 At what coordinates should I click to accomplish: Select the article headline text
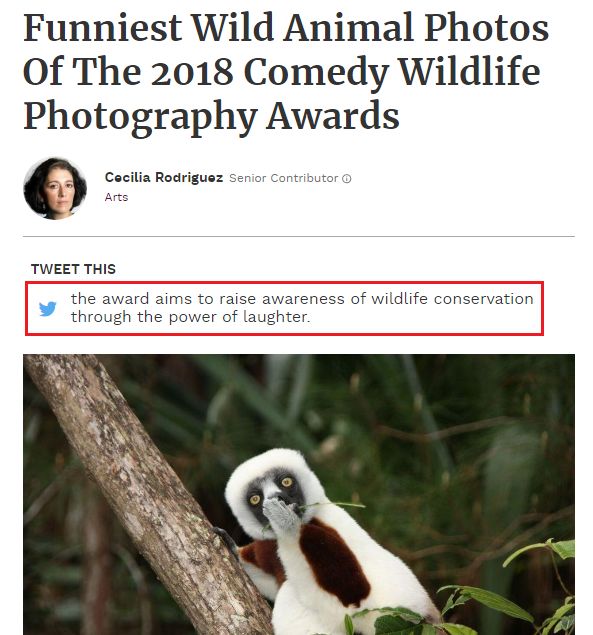click(286, 72)
